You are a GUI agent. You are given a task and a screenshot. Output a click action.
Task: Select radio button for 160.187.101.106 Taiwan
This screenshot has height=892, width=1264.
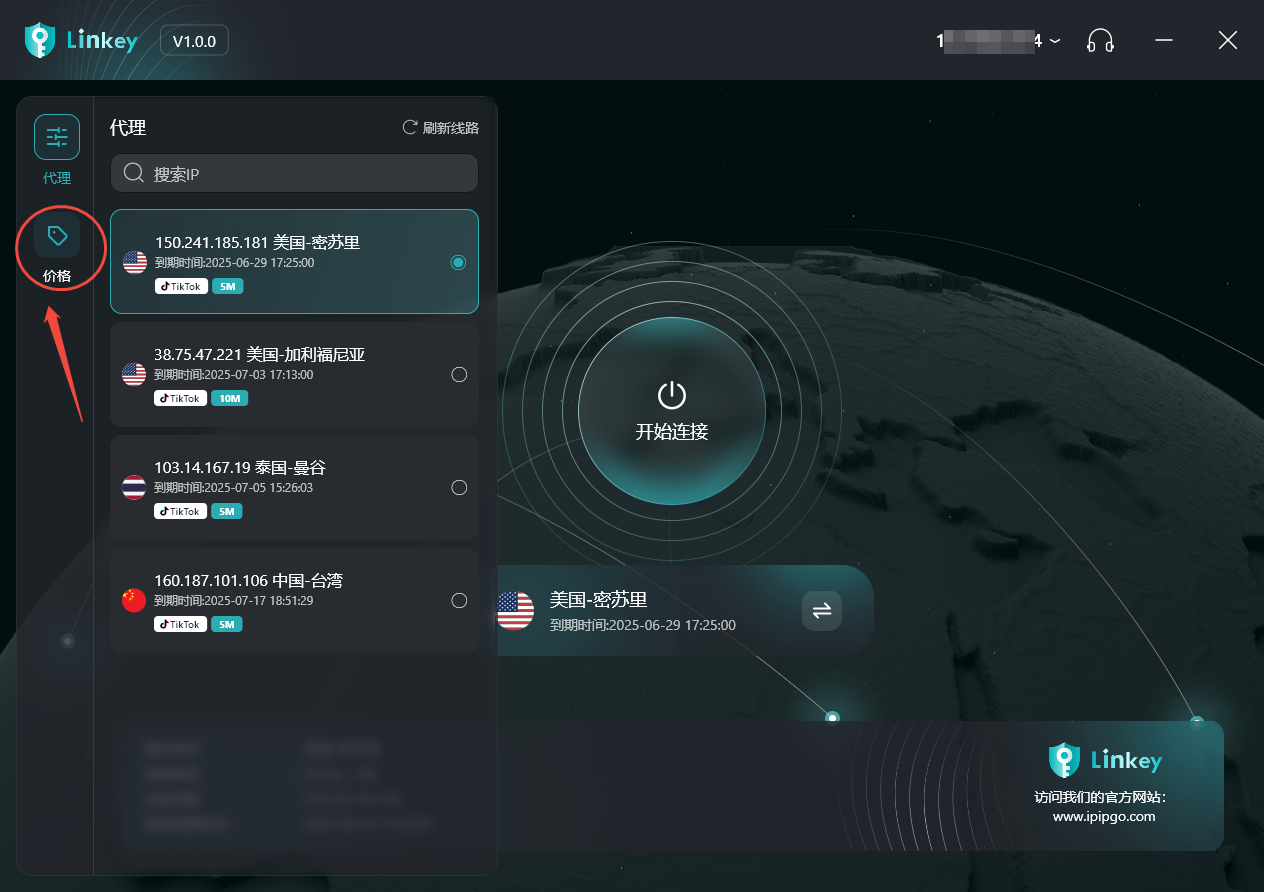[459, 601]
